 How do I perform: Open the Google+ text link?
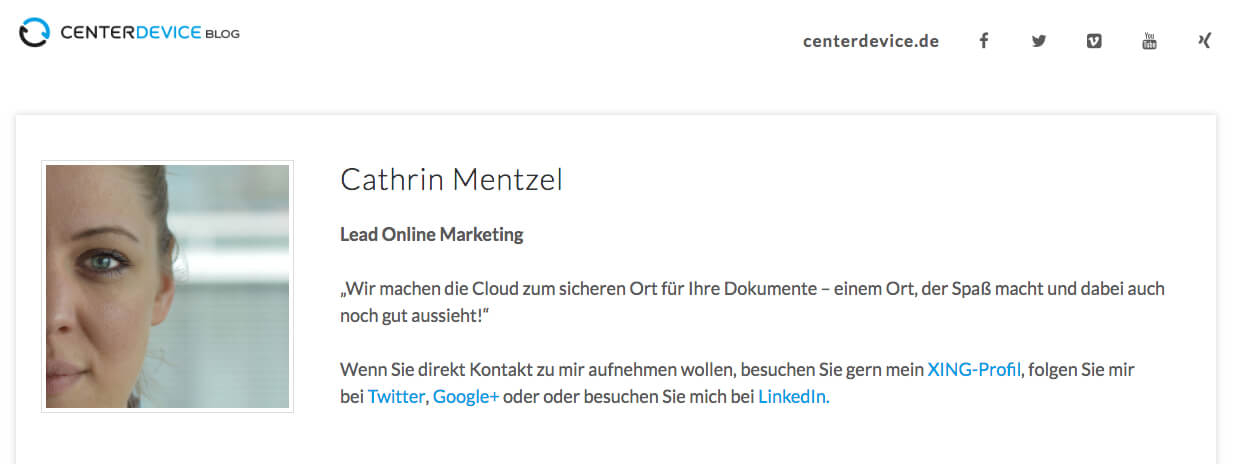[466, 396]
